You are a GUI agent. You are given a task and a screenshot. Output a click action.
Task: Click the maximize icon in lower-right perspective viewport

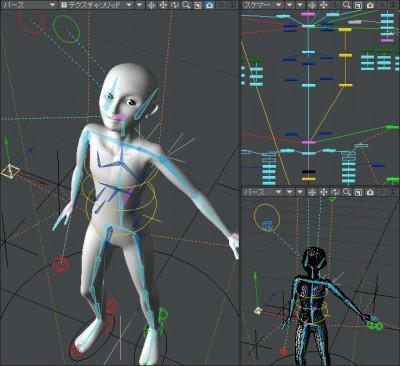[x=358, y=192]
